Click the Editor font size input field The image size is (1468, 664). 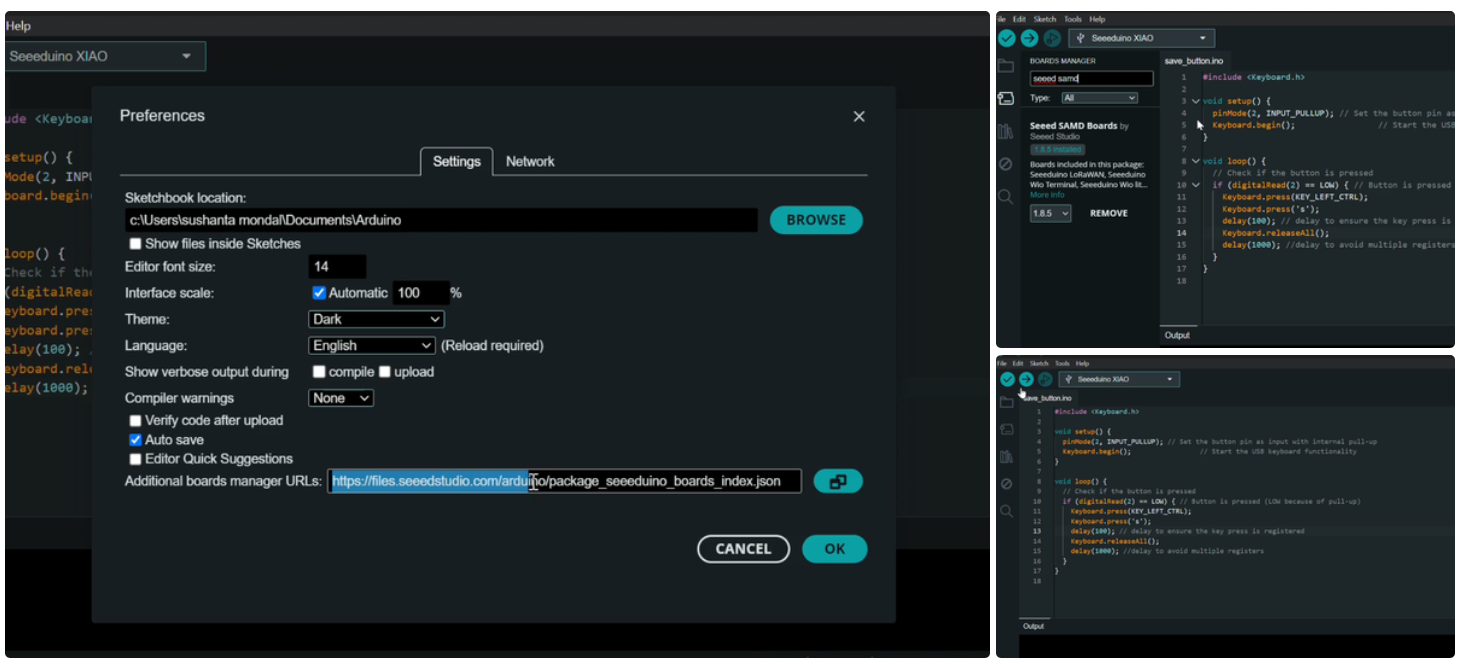coord(337,267)
